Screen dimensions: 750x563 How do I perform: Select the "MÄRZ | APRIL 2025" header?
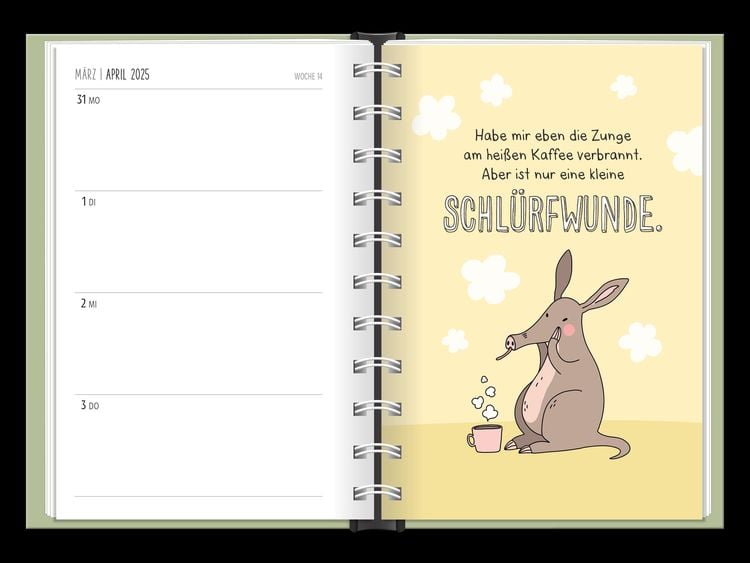[112, 75]
